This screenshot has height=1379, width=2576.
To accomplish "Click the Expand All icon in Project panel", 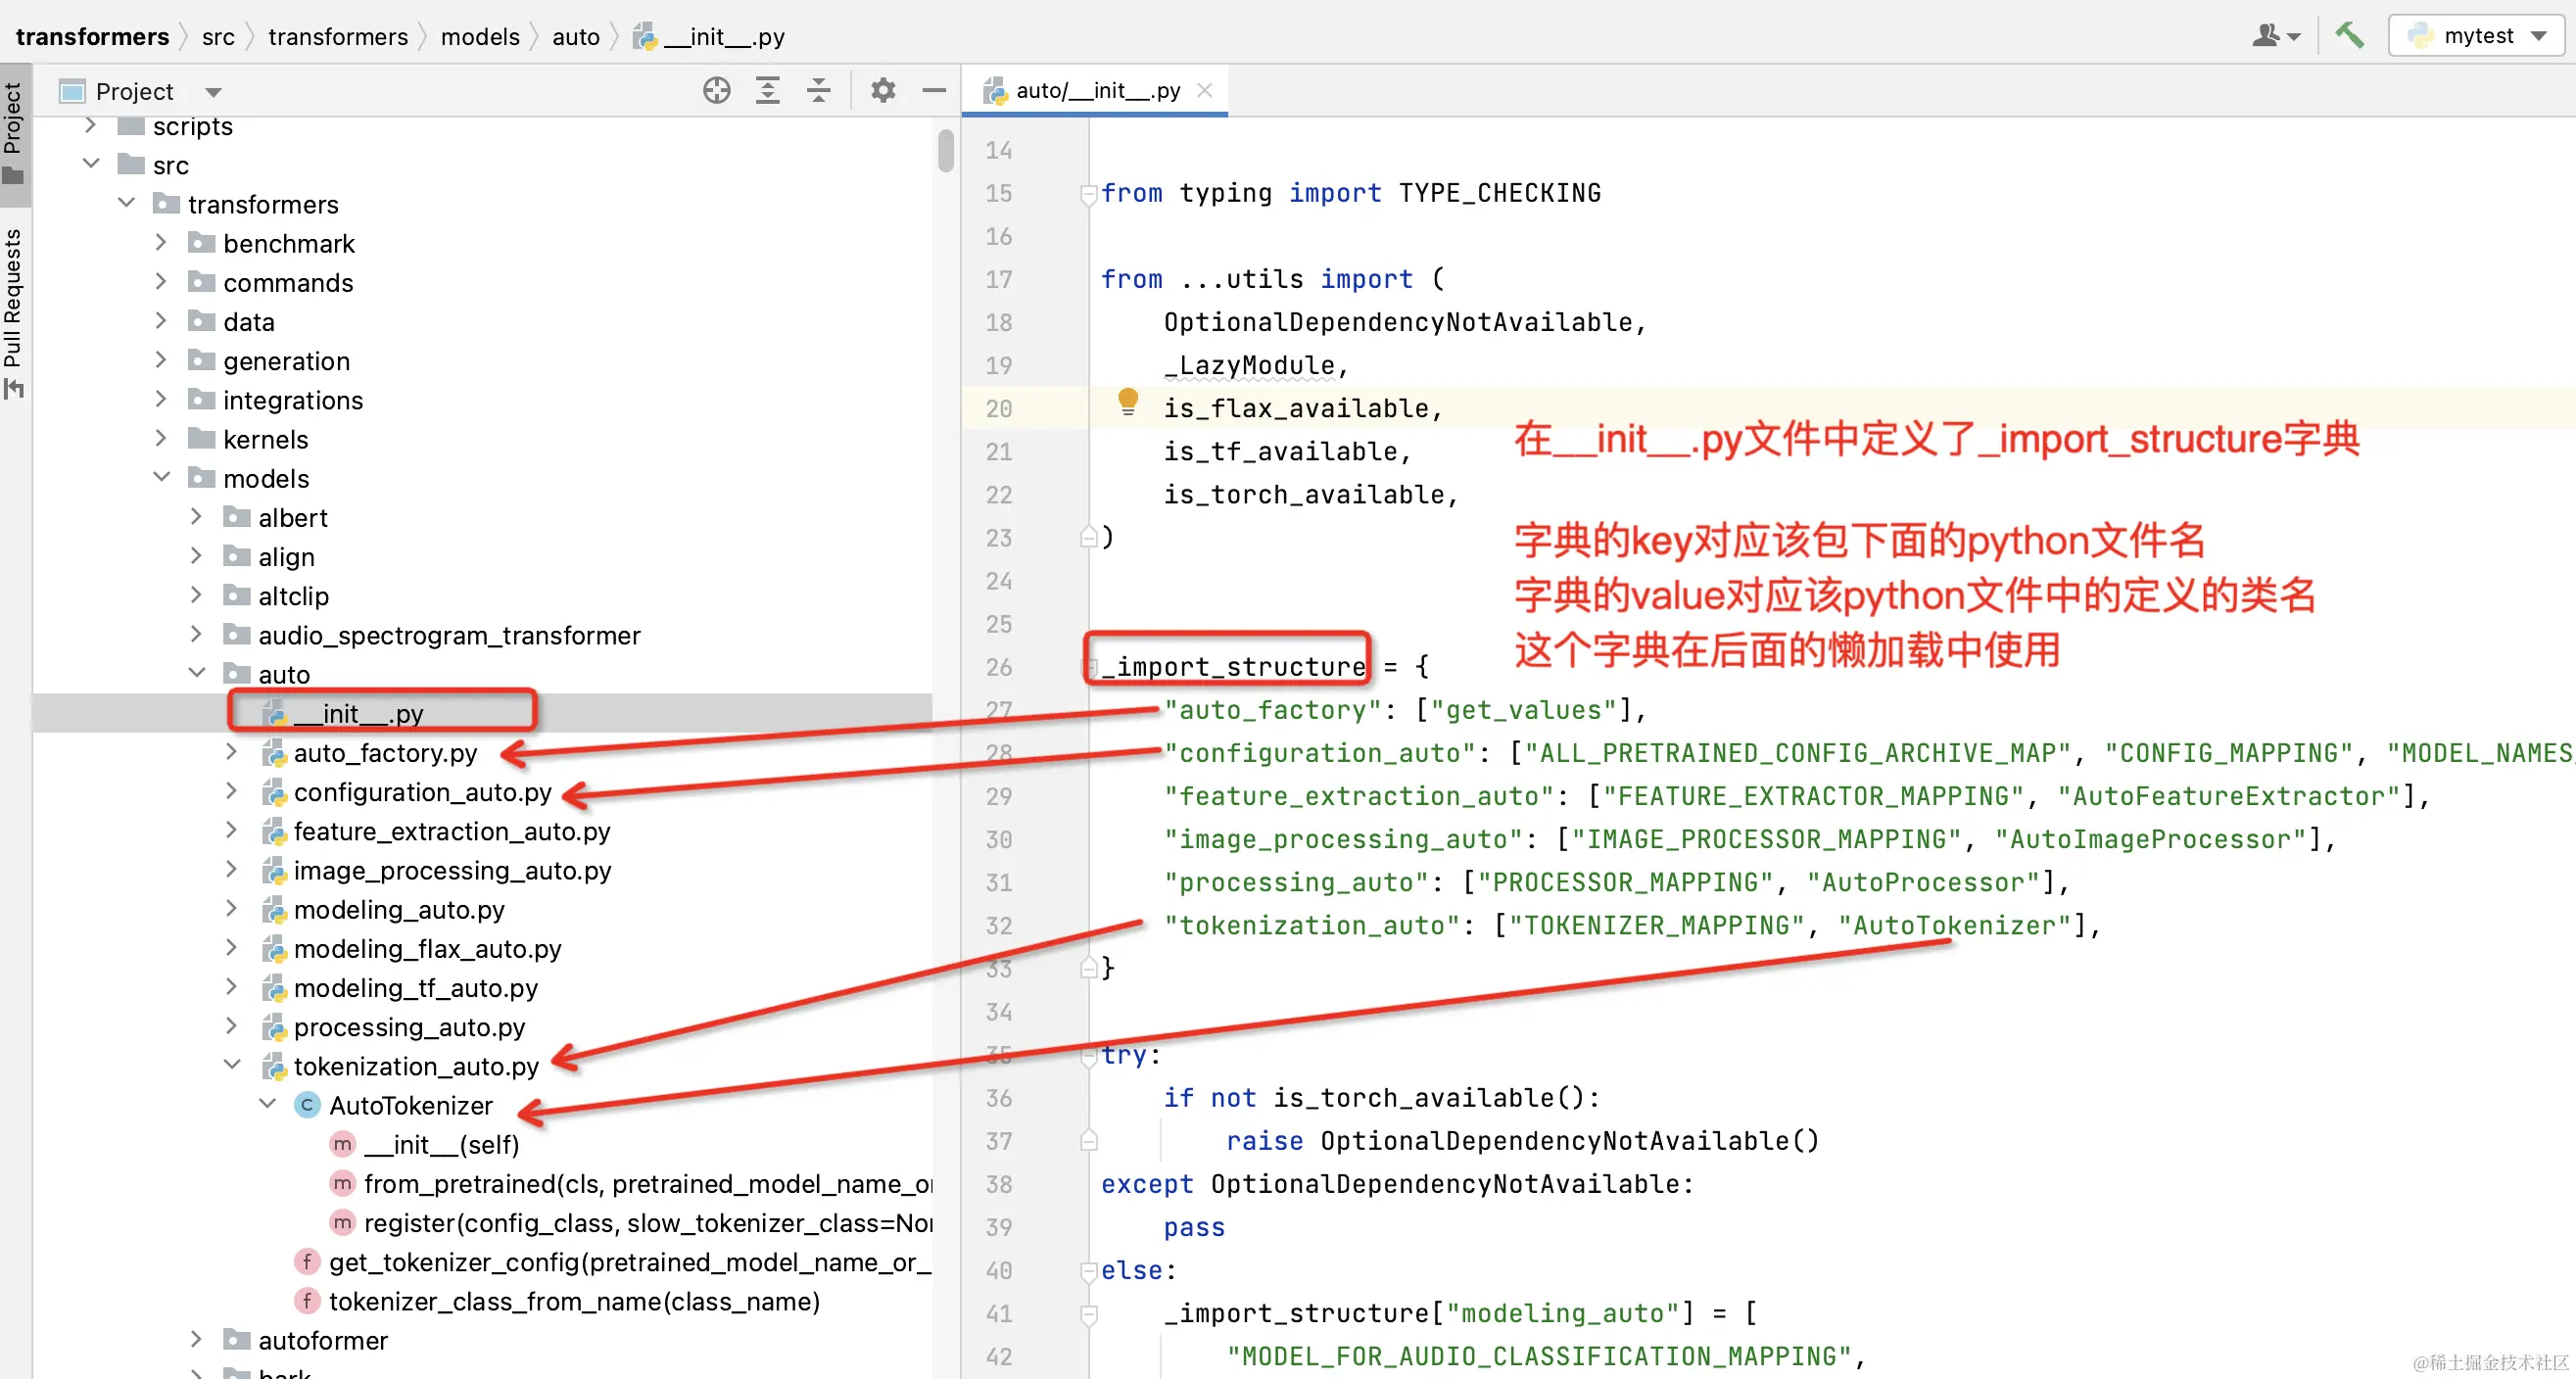I will tap(767, 91).
